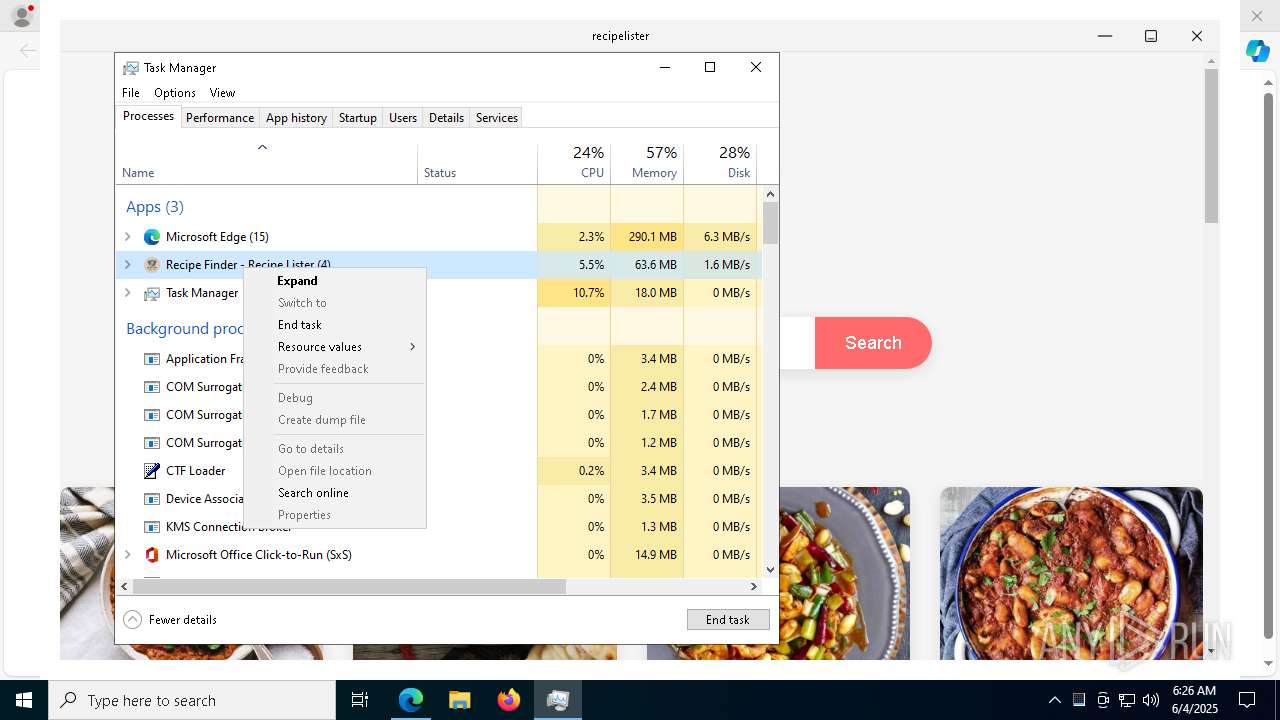The image size is (1280, 720).
Task: Open the Resource values submenu
Action: coord(335,347)
